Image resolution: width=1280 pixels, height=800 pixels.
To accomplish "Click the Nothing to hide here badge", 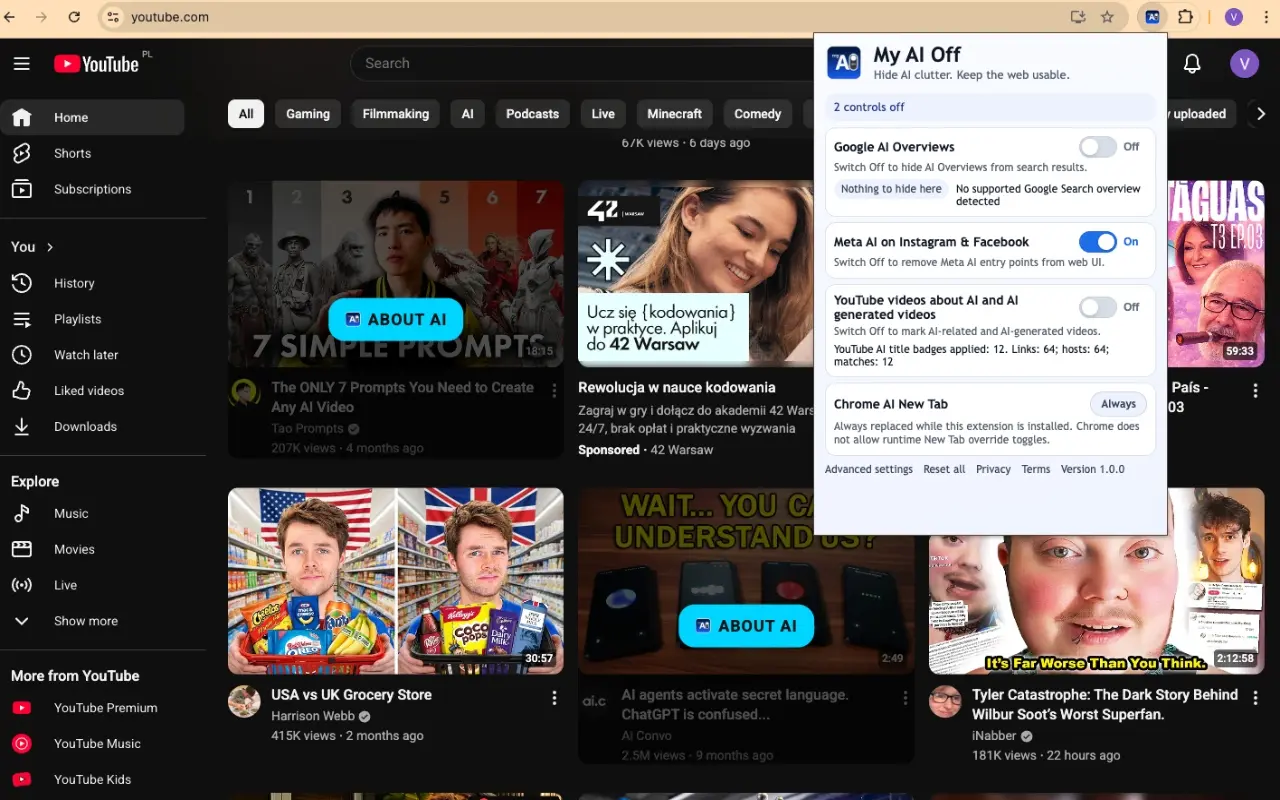I will [891, 189].
